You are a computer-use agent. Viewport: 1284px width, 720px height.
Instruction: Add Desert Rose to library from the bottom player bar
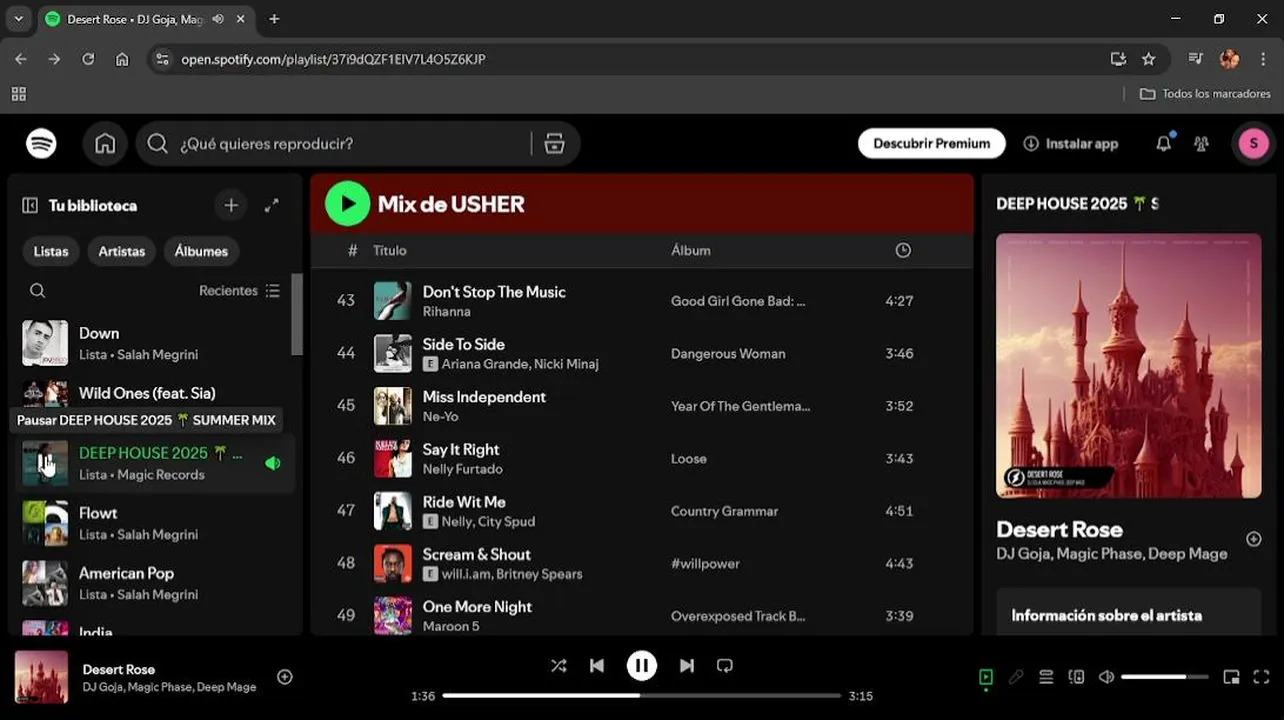point(285,677)
